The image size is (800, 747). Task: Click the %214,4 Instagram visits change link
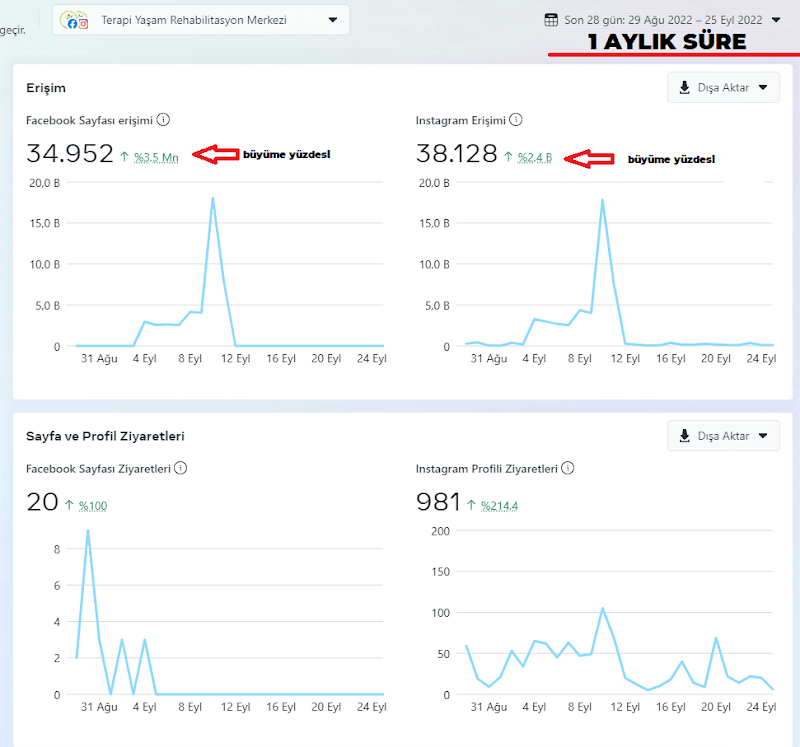(499, 506)
